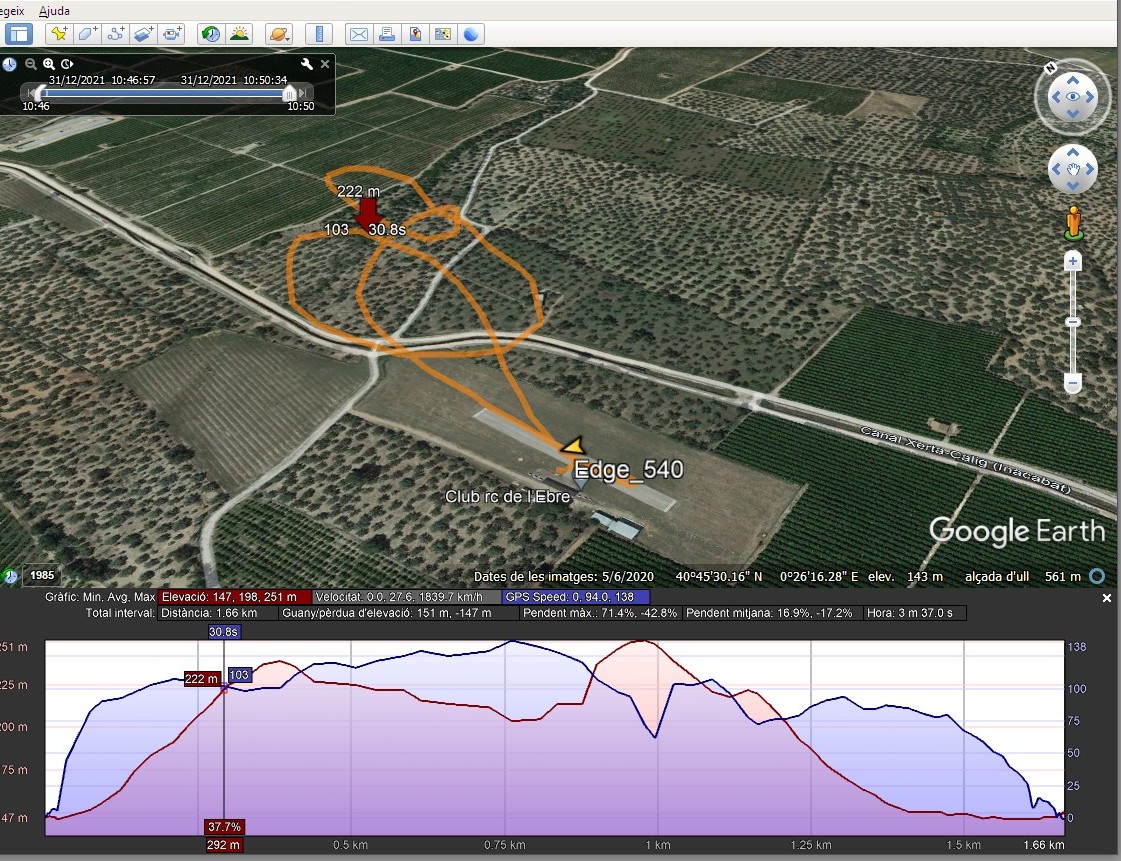Click the 1985 historical imagery year
Viewport: 1121px width, 861px height.
[41, 576]
